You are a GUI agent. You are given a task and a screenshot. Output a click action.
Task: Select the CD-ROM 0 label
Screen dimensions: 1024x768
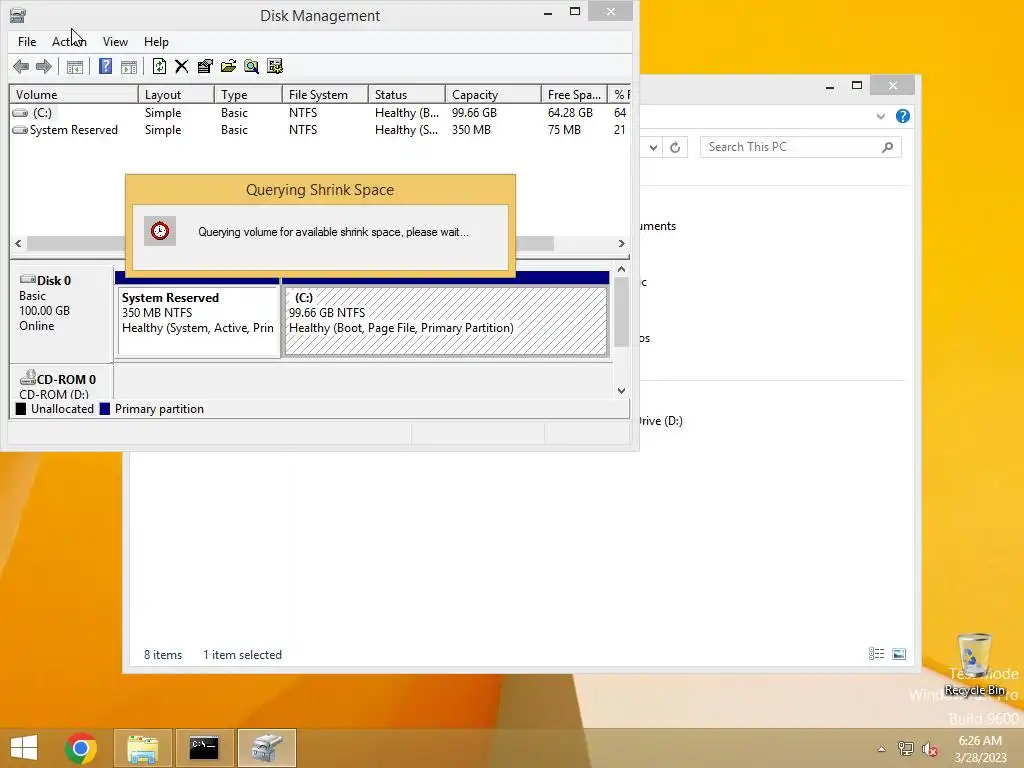(x=61, y=383)
